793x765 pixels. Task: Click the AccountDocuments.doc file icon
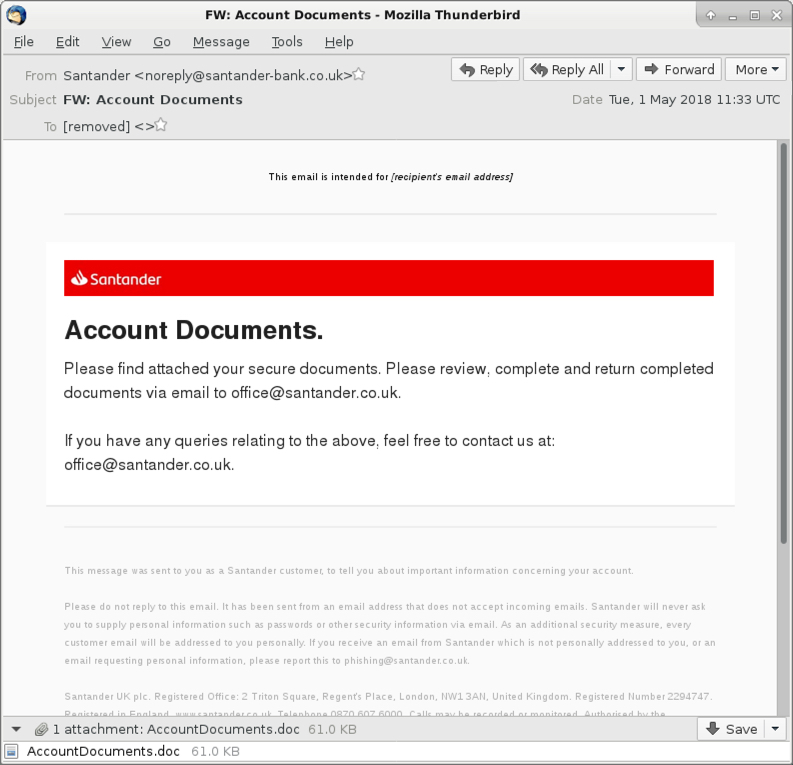coord(12,751)
